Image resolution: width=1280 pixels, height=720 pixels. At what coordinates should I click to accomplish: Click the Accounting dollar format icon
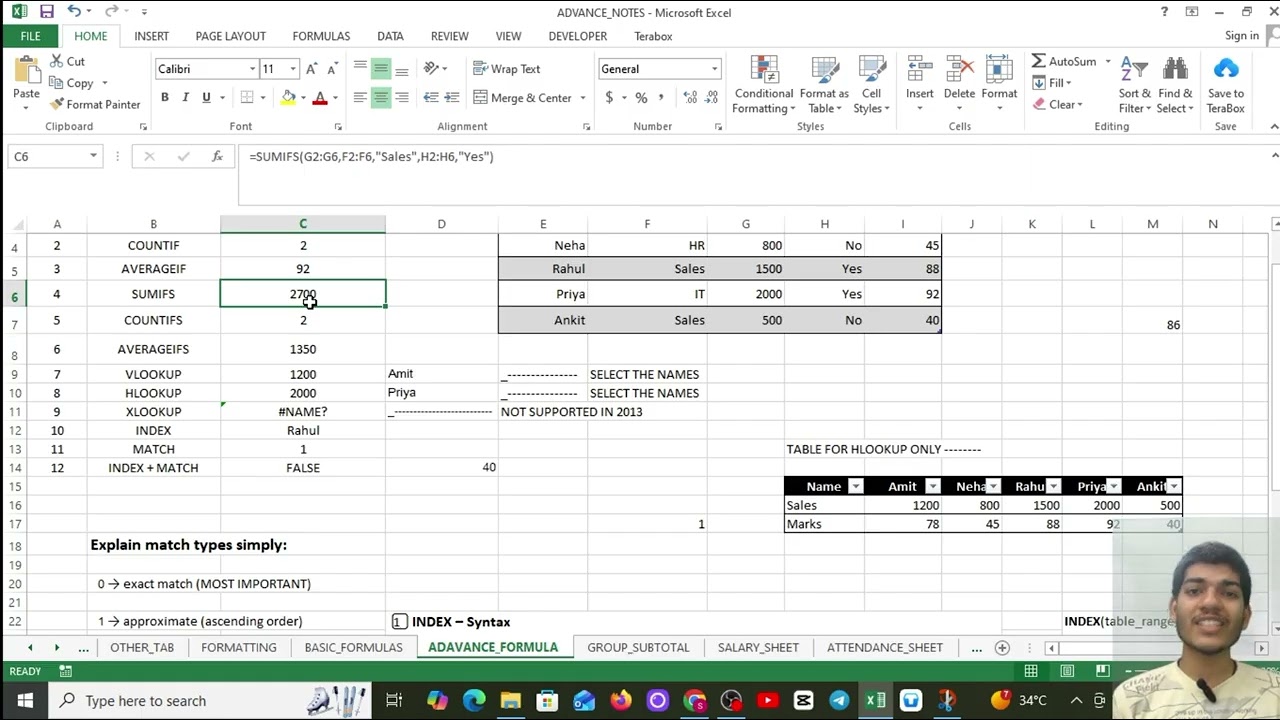[x=609, y=97]
